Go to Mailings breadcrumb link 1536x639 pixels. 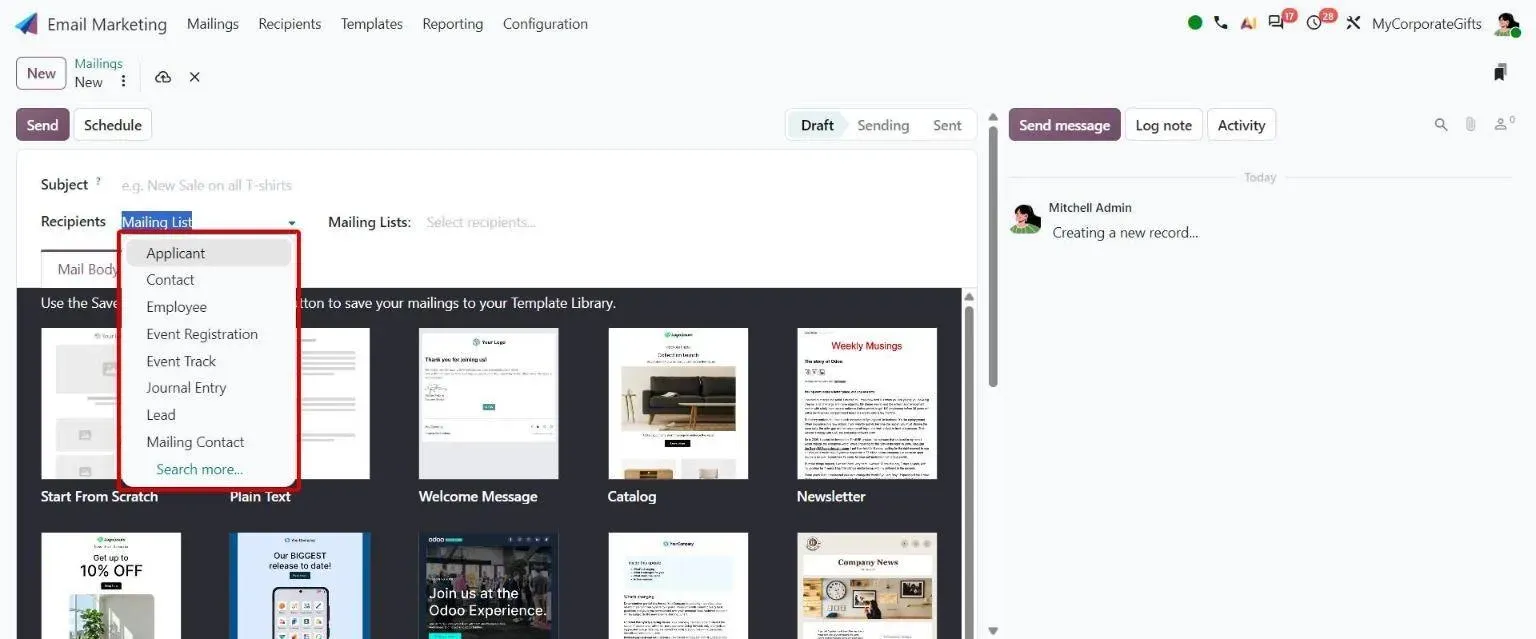(x=98, y=64)
